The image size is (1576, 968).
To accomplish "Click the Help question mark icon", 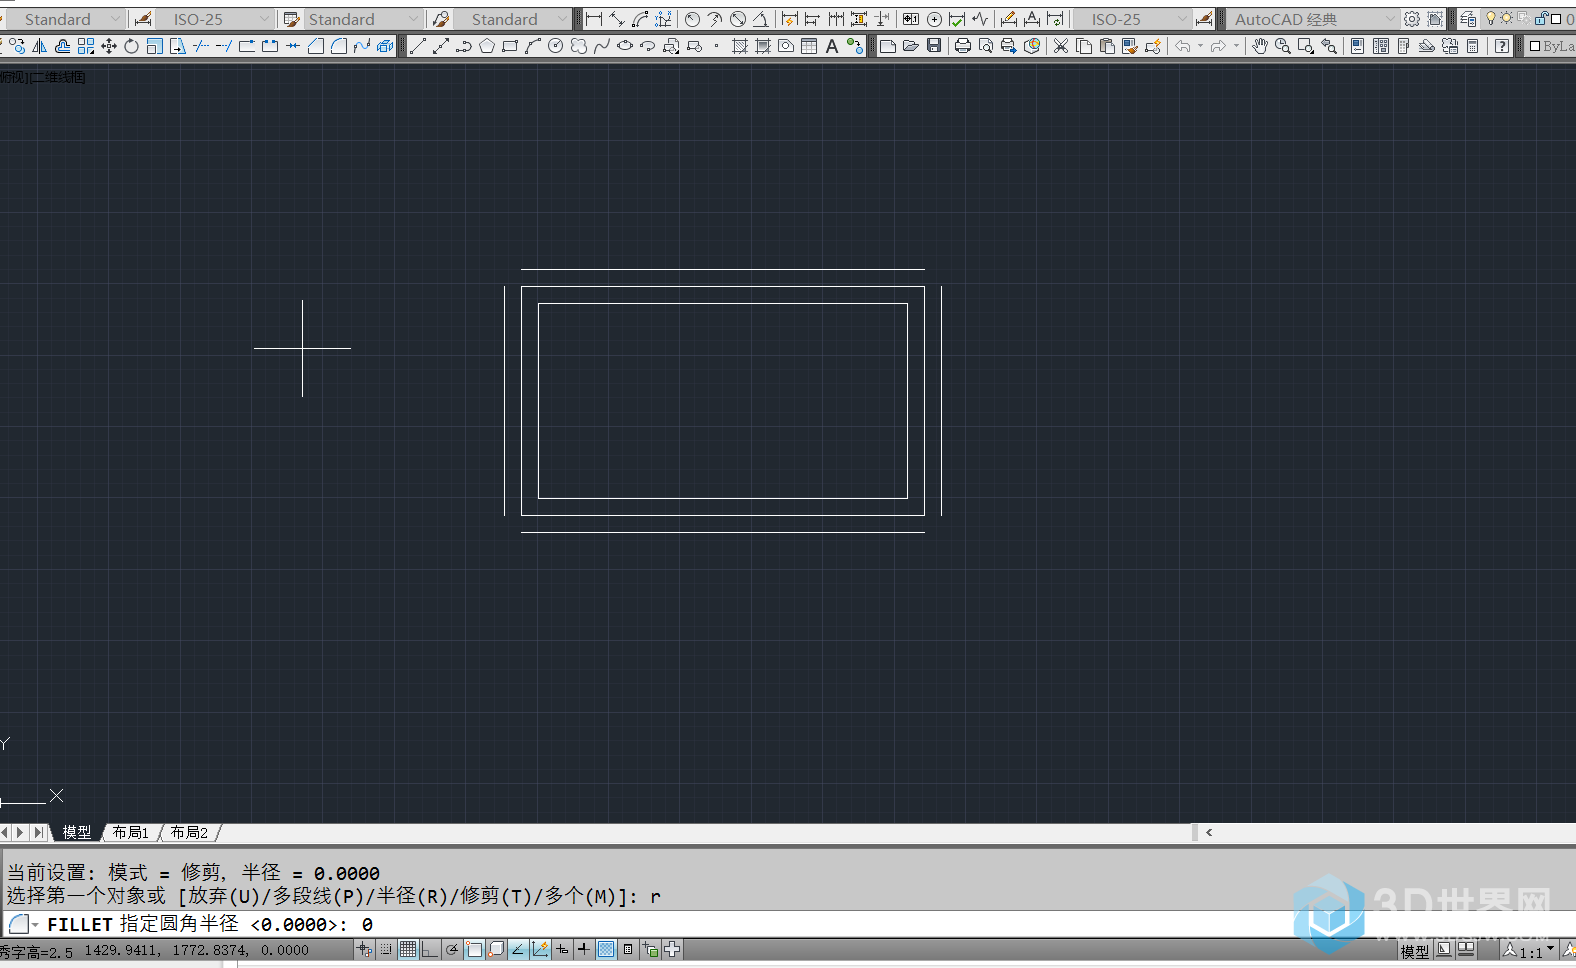I will [x=1502, y=46].
